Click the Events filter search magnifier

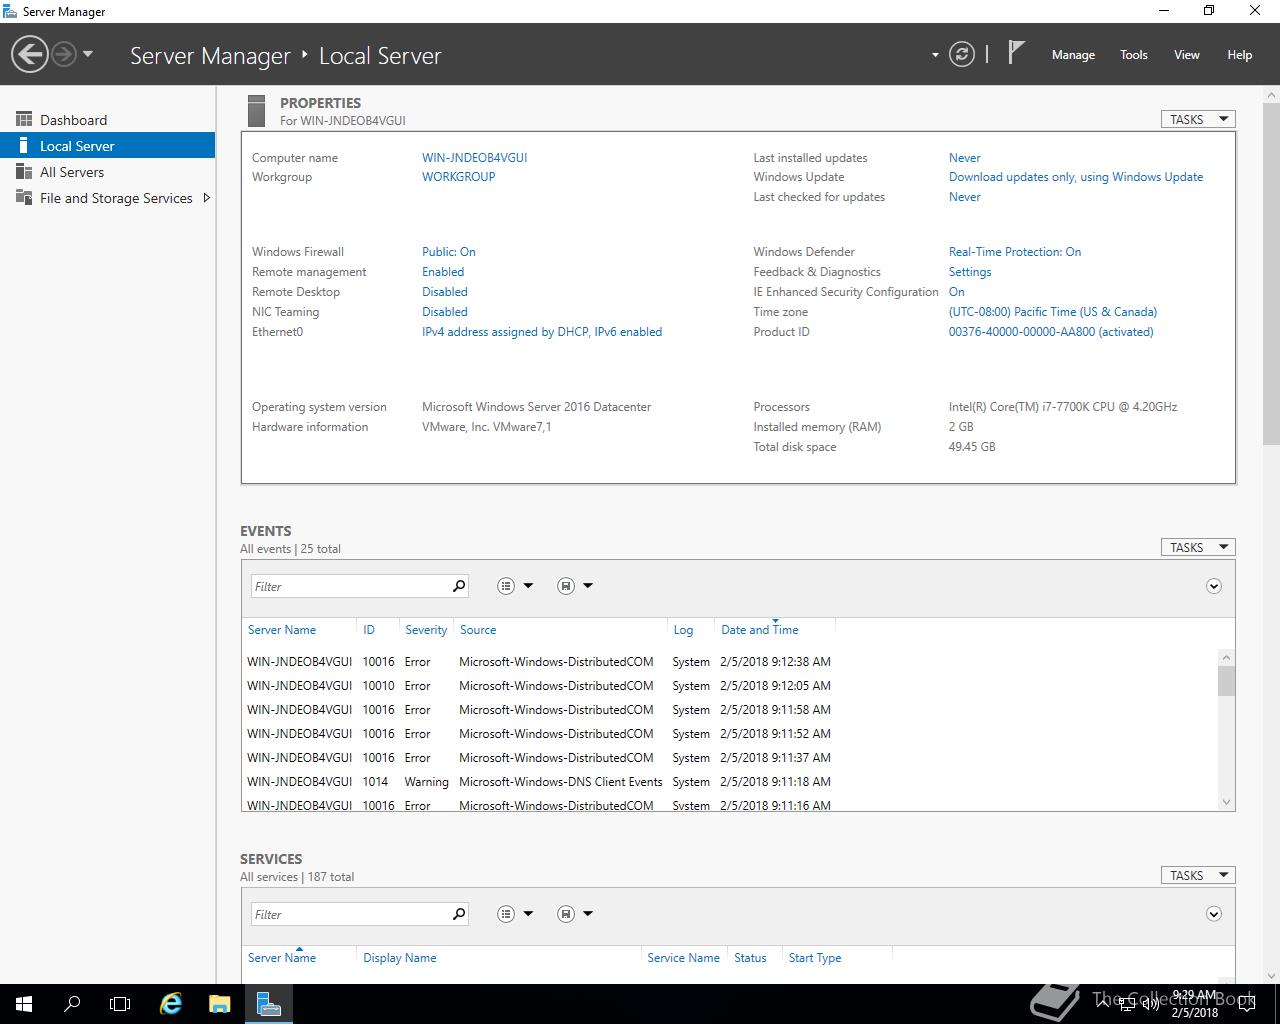(x=459, y=586)
